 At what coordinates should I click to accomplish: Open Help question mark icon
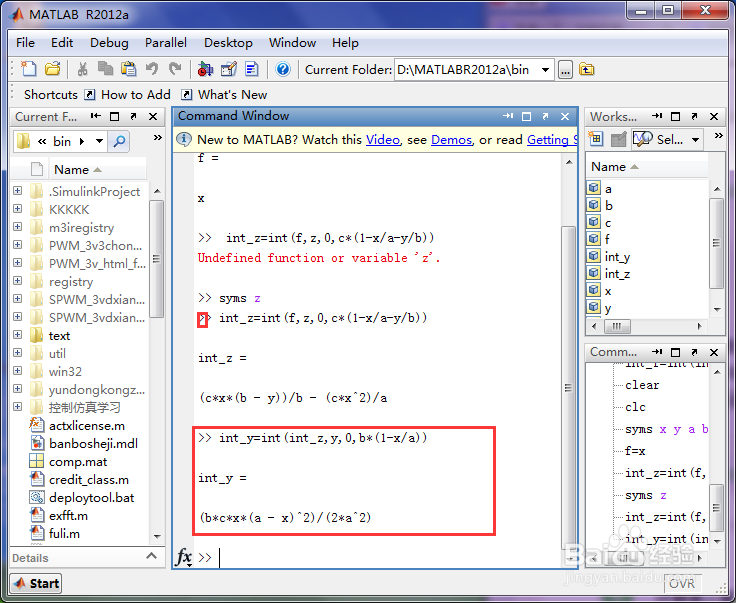tap(283, 69)
